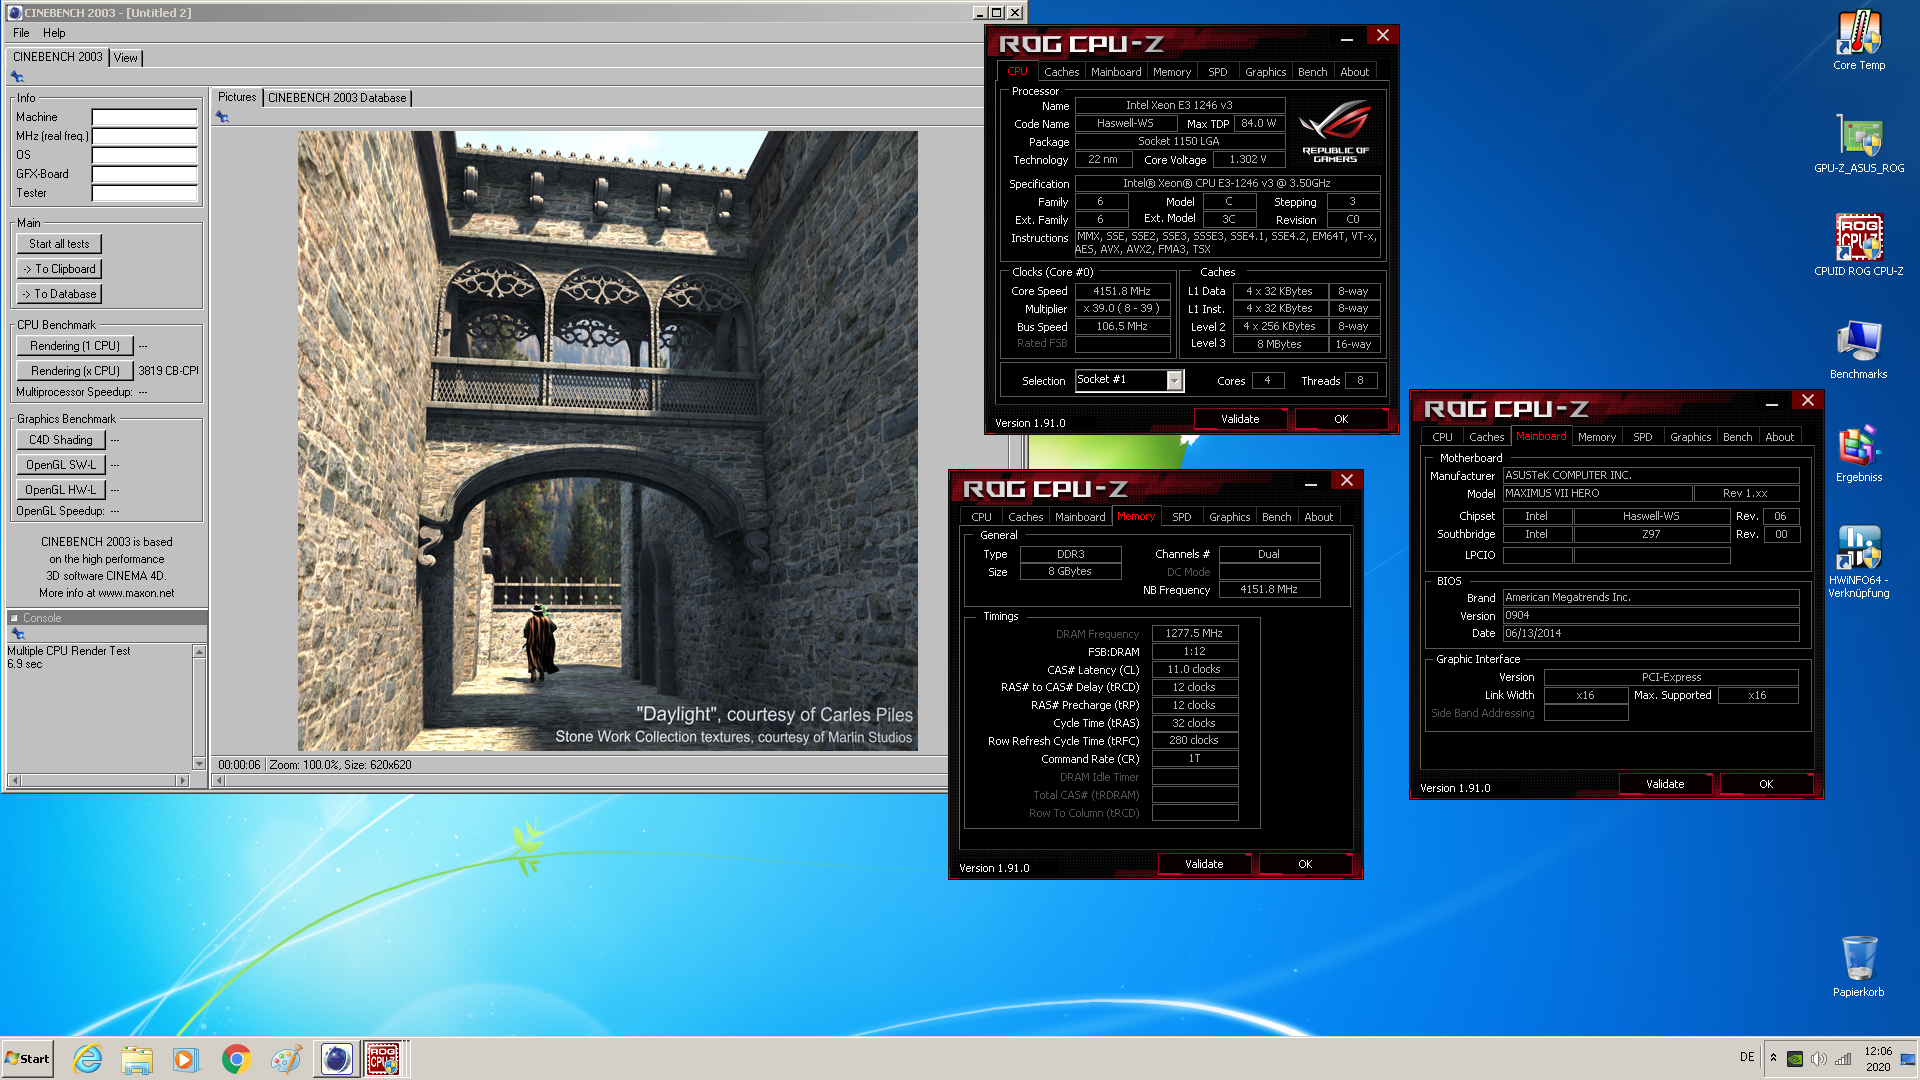Open Caches tab in top CPU-Z window
1920x1080 pixels.
1061,72
